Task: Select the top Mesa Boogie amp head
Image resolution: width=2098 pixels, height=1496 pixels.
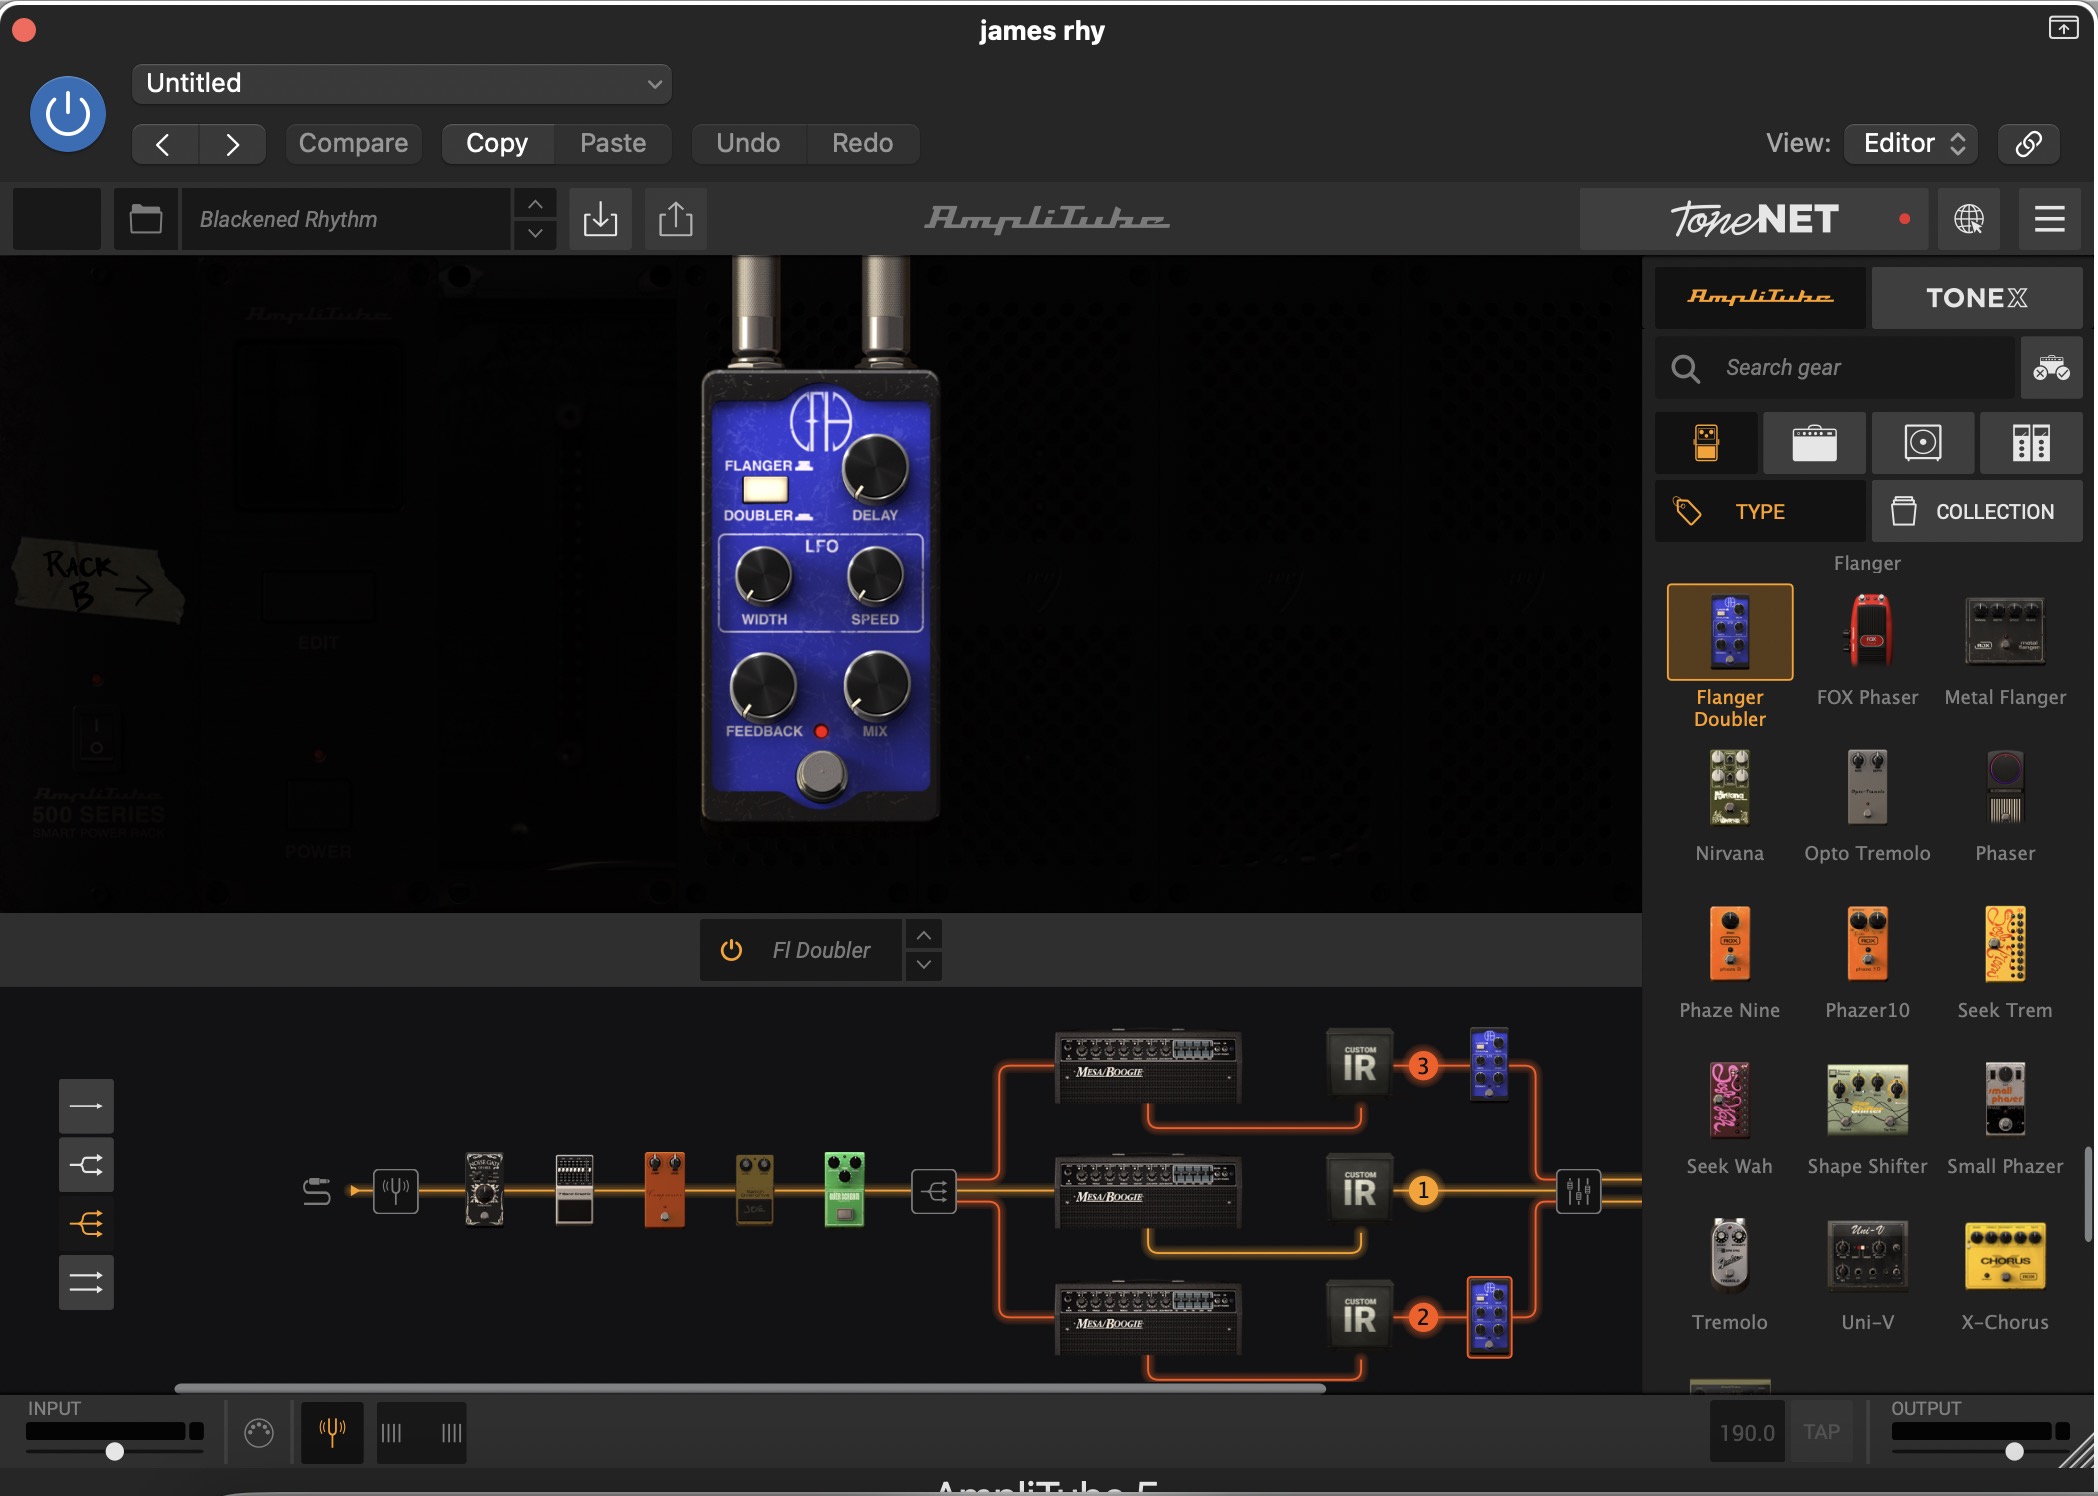Action: pos(1148,1066)
